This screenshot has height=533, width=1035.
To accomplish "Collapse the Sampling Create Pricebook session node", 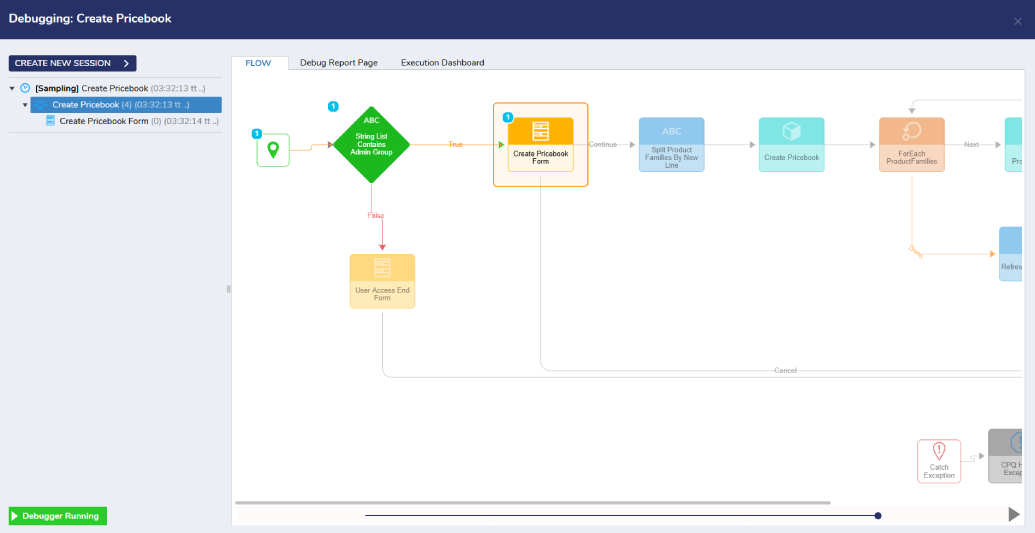I will click(12, 89).
